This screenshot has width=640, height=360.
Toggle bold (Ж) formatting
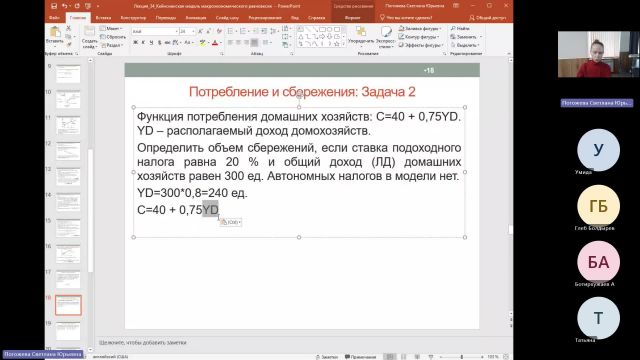point(135,42)
